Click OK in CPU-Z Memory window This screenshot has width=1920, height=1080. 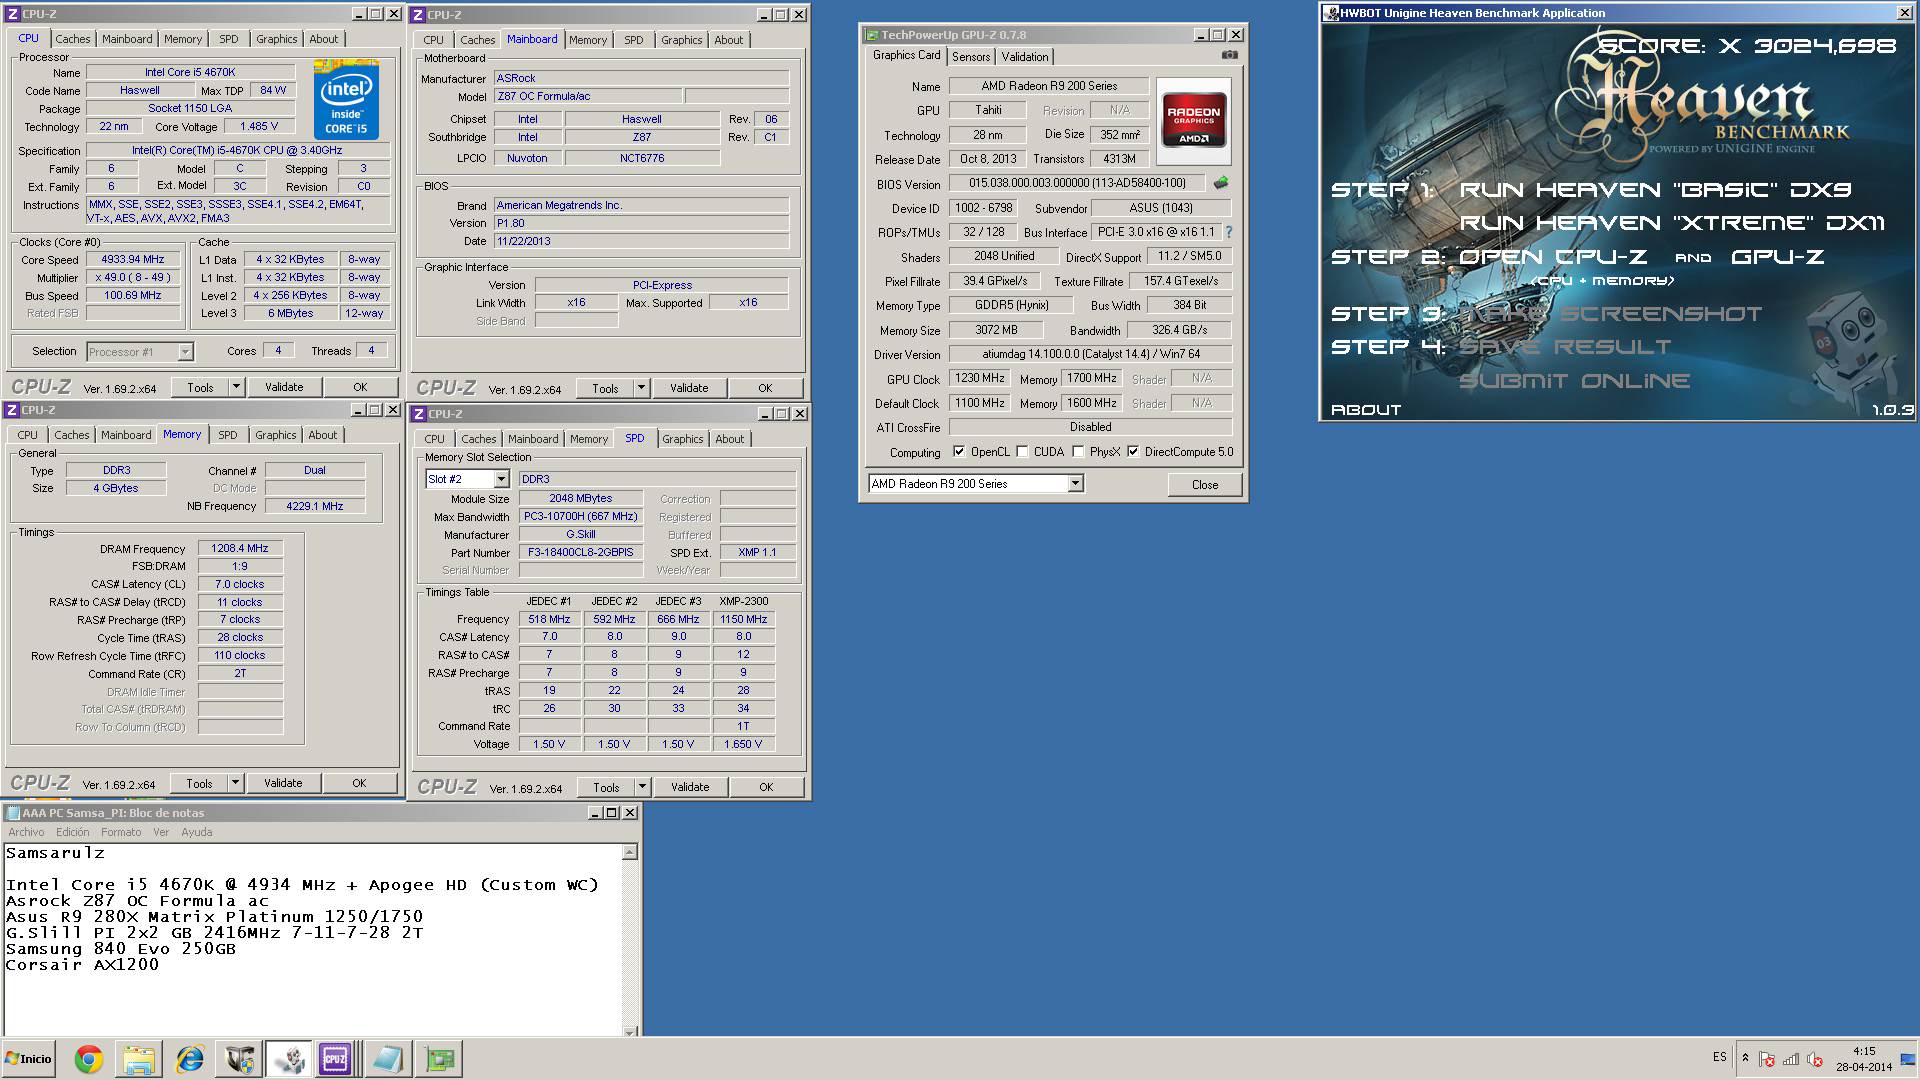point(359,783)
